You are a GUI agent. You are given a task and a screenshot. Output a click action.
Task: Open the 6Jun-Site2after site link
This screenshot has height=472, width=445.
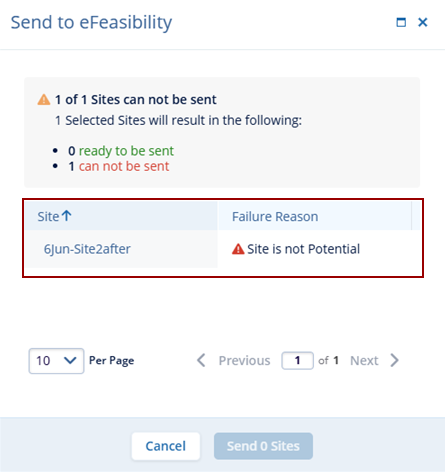pyautogui.click(x=87, y=249)
